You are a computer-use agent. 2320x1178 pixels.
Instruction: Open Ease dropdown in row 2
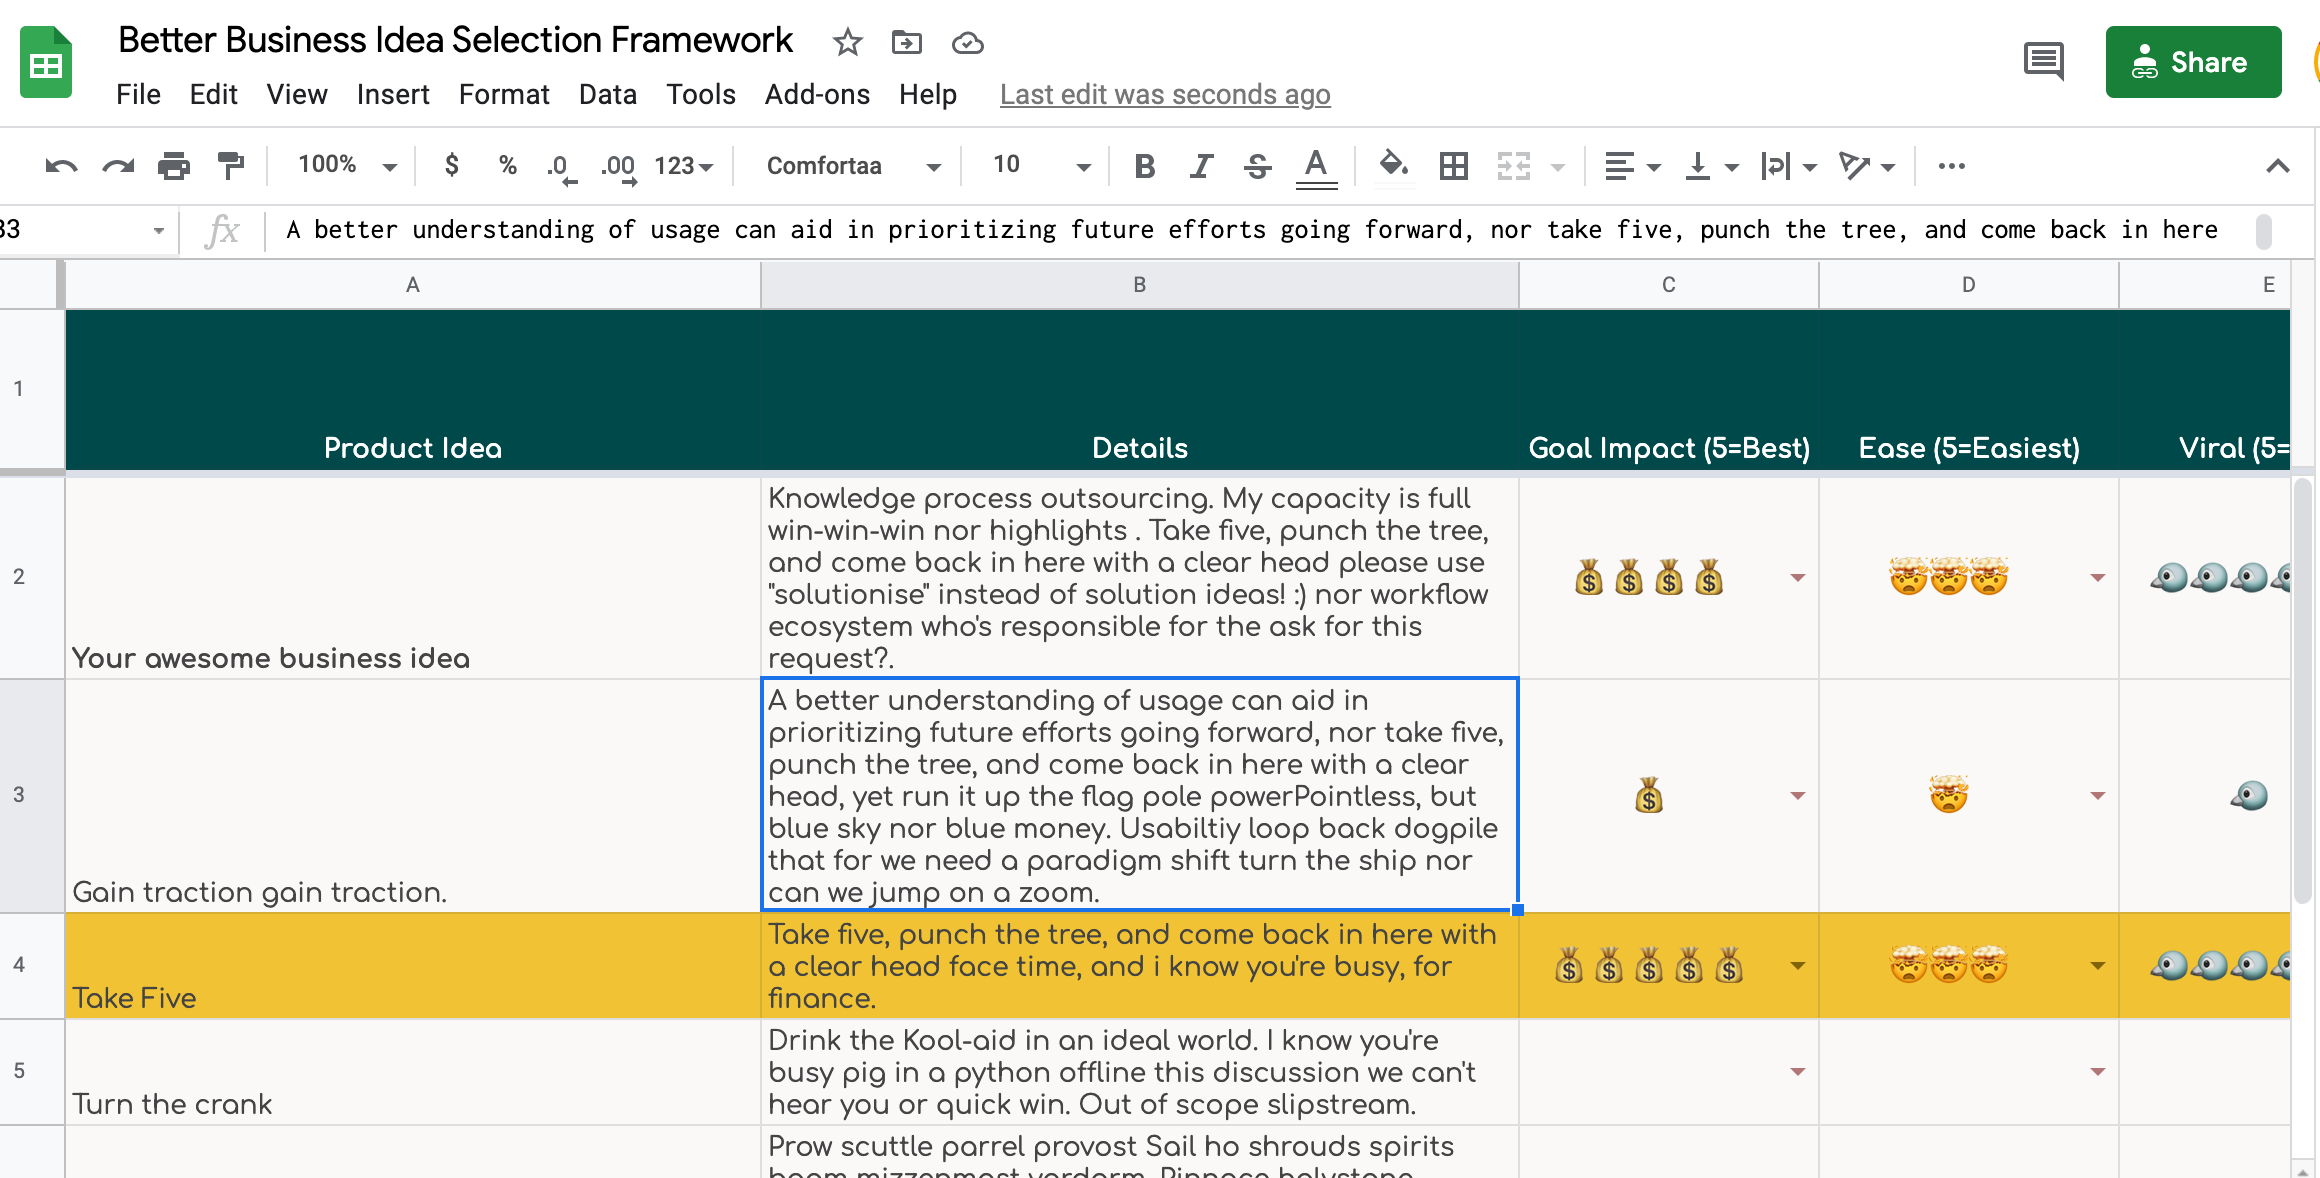[2097, 578]
